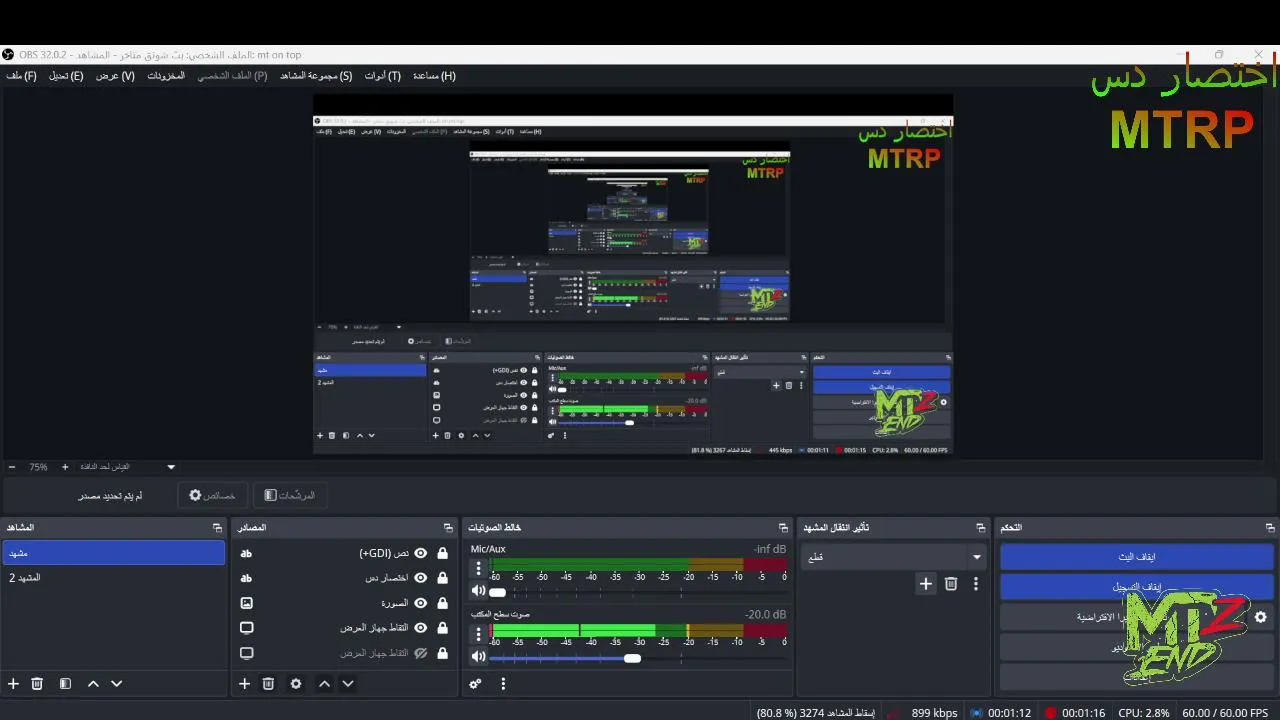Mute the Mic/Aux audio channel
1280x720 pixels.
478,591
